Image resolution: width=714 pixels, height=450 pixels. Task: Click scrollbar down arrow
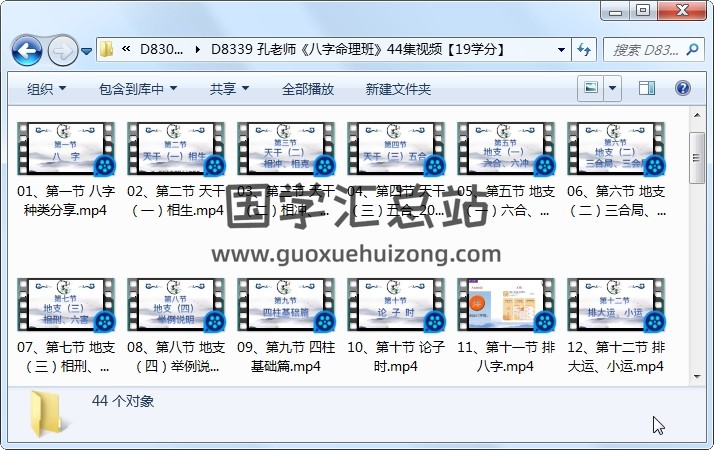(697, 377)
